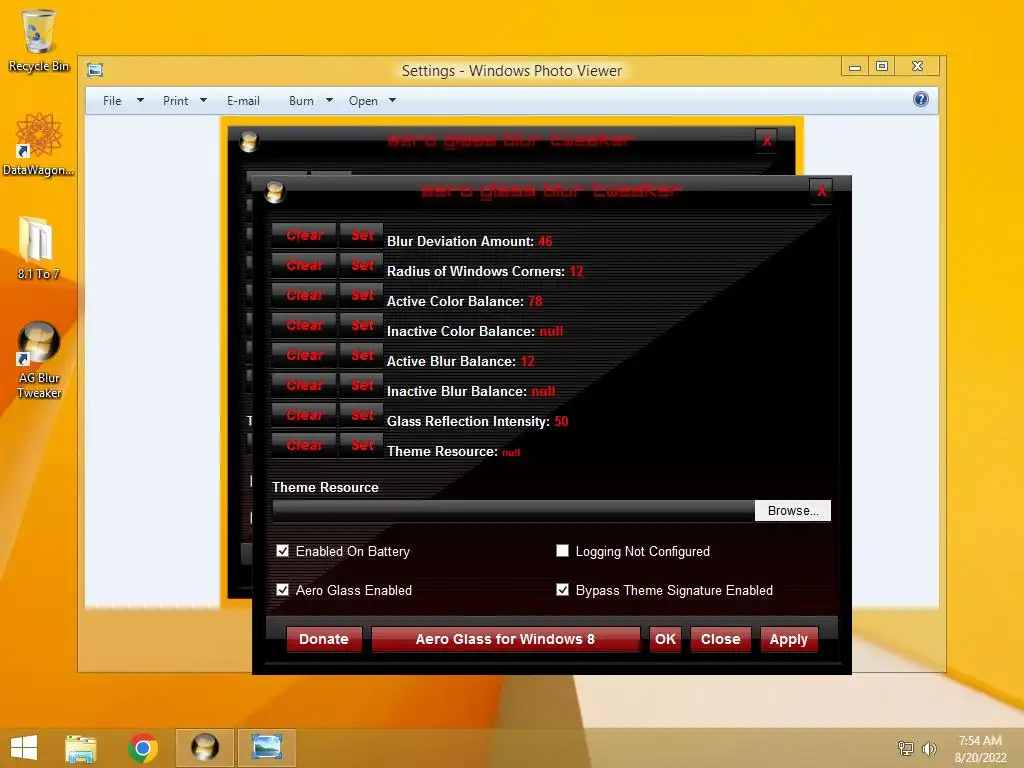Toggle Bypass Theme Signature Enabled checkbox
The image size is (1024, 768).
click(x=562, y=590)
